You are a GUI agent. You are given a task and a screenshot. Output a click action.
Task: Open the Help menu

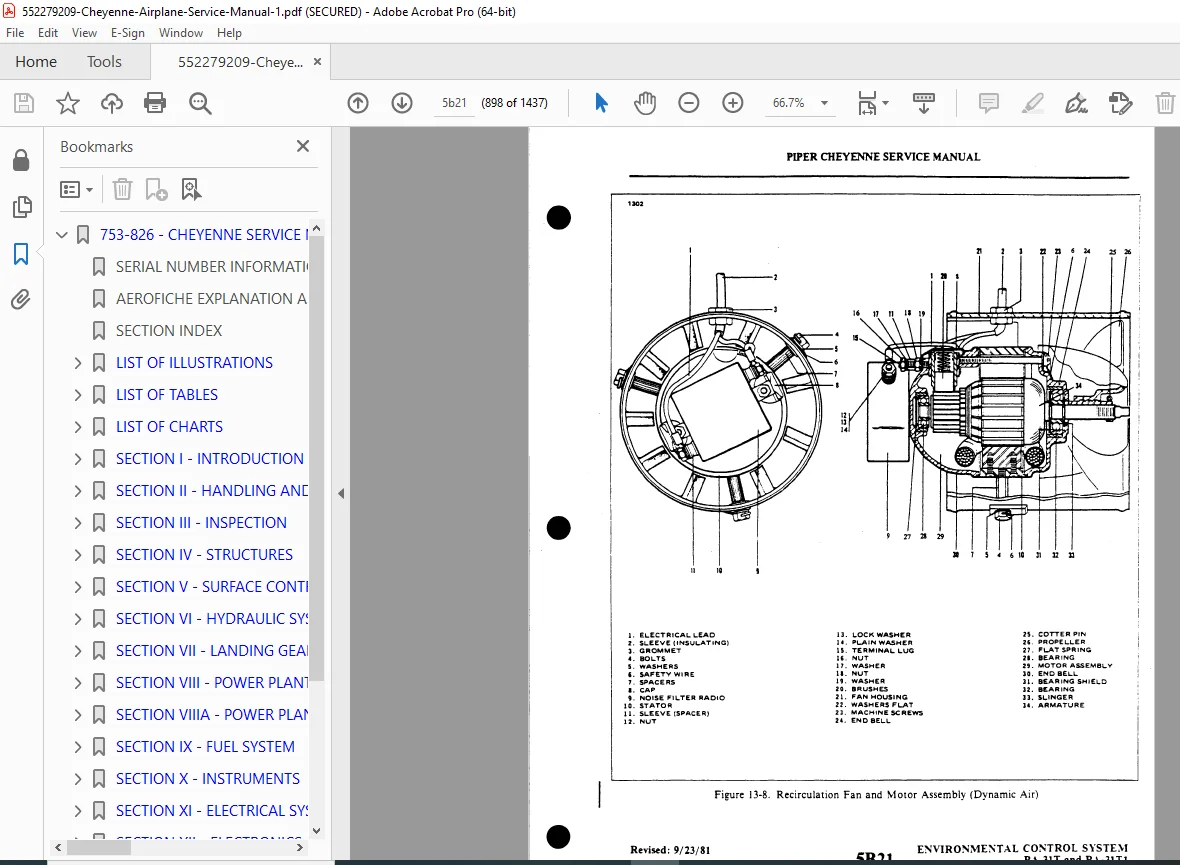click(x=230, y=33)
